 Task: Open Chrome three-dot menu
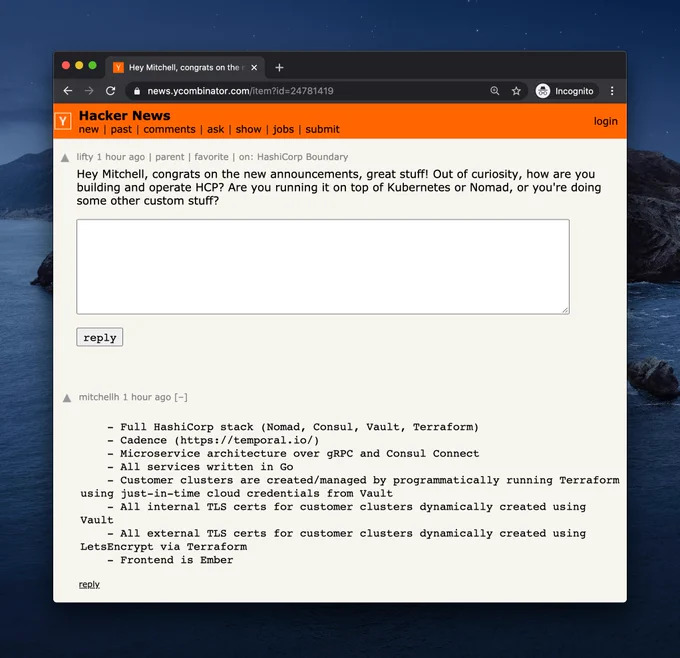(612, 91)
